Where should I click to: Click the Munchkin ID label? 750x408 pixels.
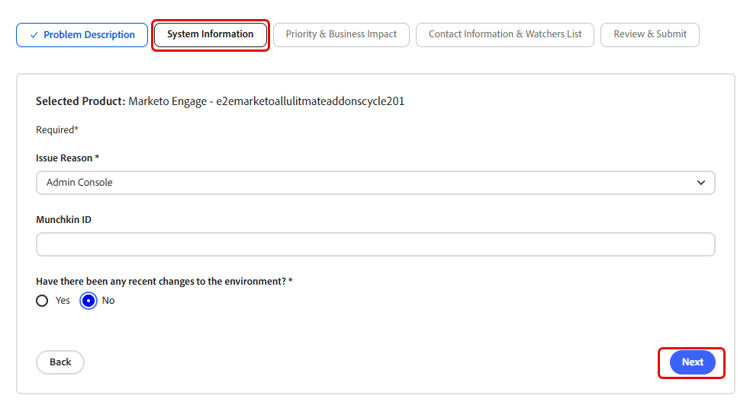(x=64, y=220)
